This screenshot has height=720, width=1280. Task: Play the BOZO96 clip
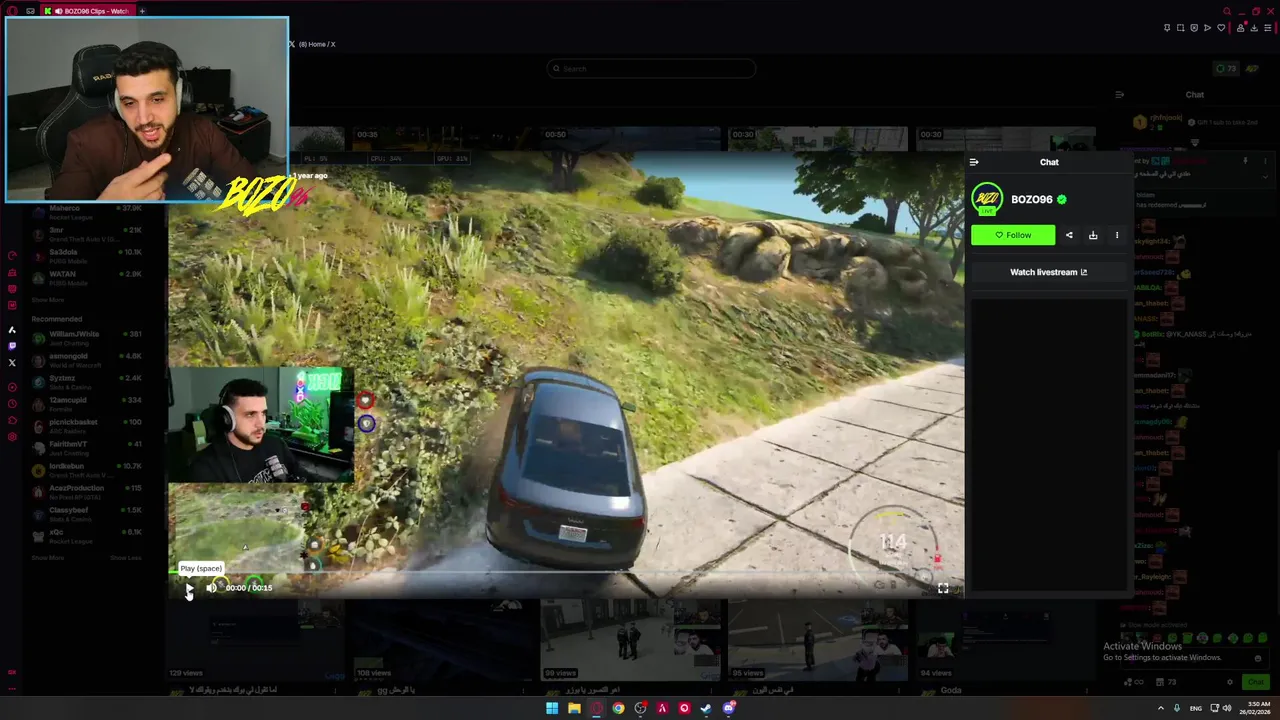tap(189, 588)
